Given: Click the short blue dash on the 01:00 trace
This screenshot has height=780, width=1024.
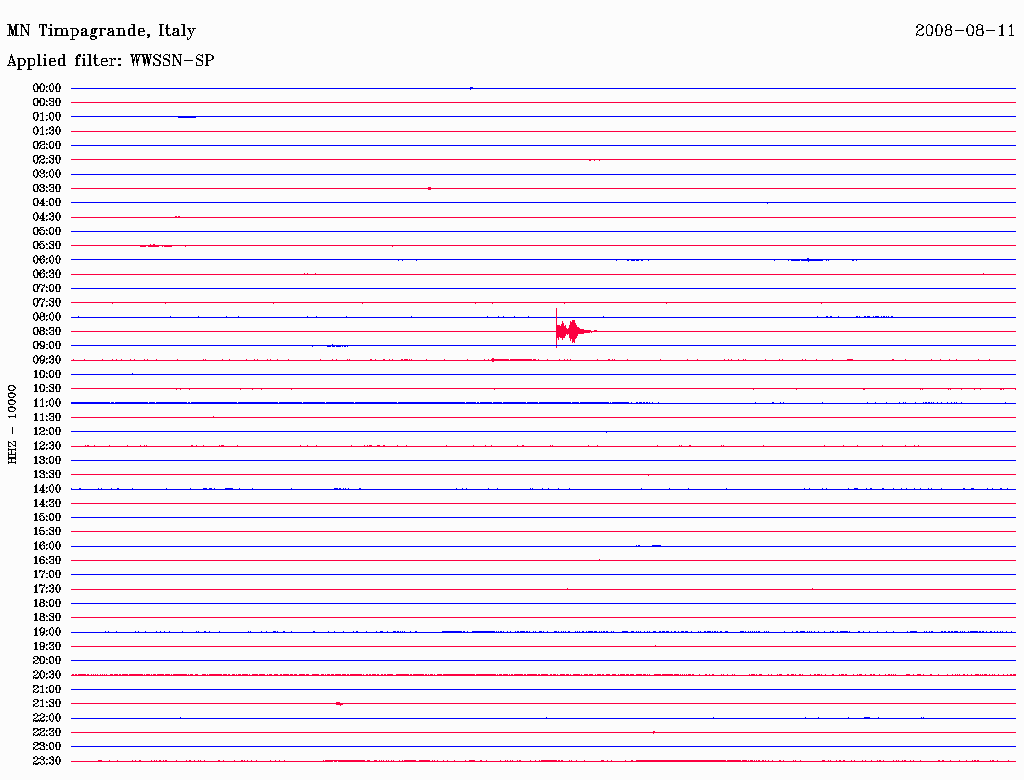Looking at the screenshot, I should click(x=187, y=117).
